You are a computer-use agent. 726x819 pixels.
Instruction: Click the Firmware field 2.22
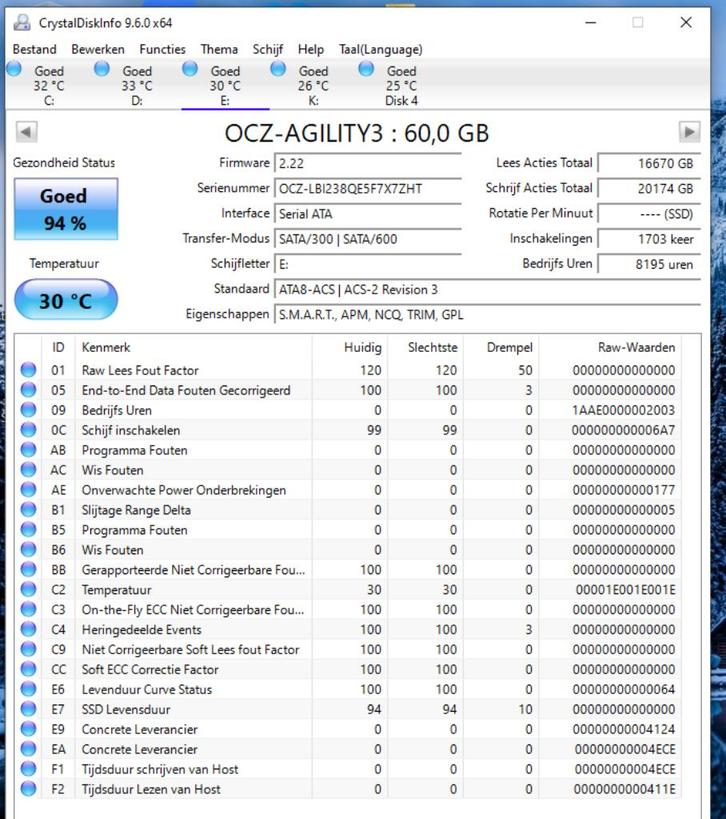[368, 163]
